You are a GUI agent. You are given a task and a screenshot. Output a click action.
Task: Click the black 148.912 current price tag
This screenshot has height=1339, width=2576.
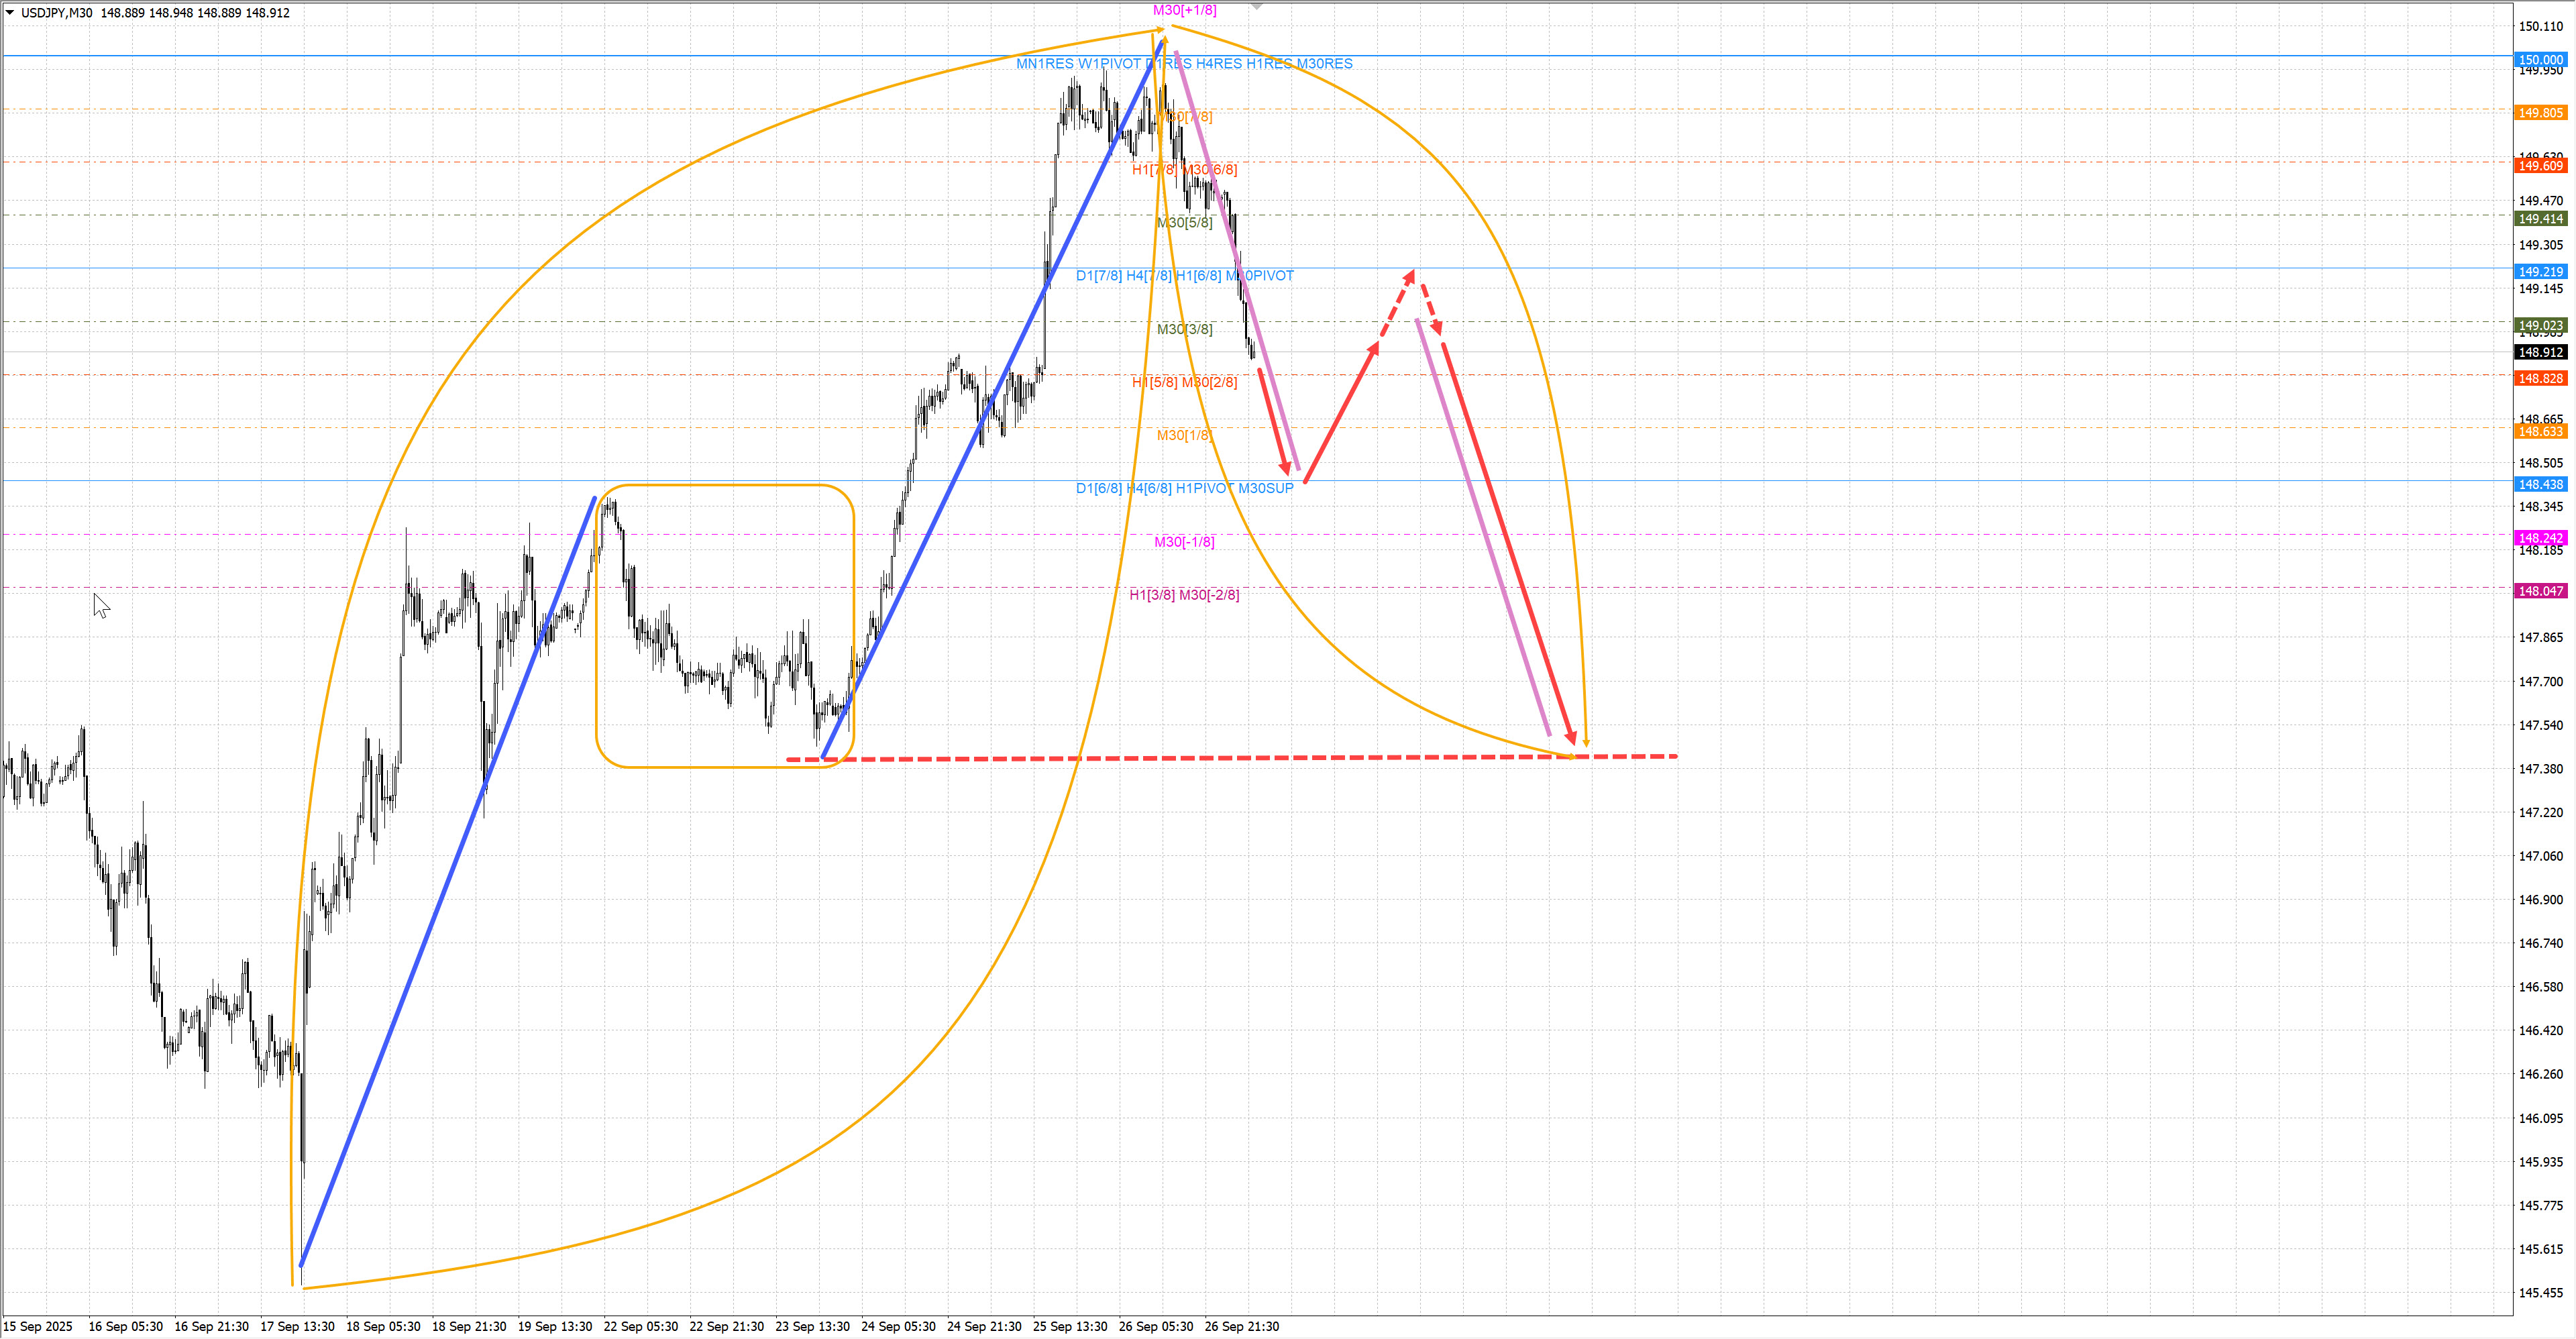pos(2540,352)
